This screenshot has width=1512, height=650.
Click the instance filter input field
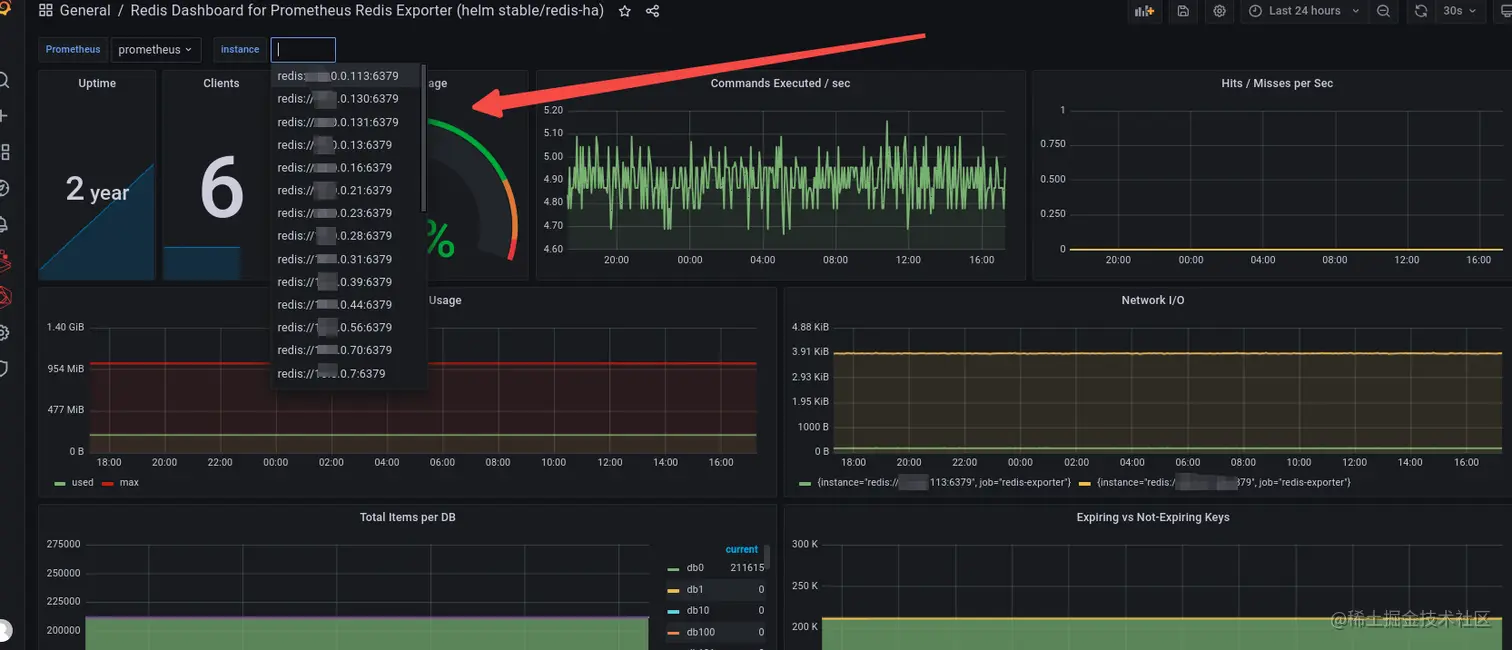(303, 49)
